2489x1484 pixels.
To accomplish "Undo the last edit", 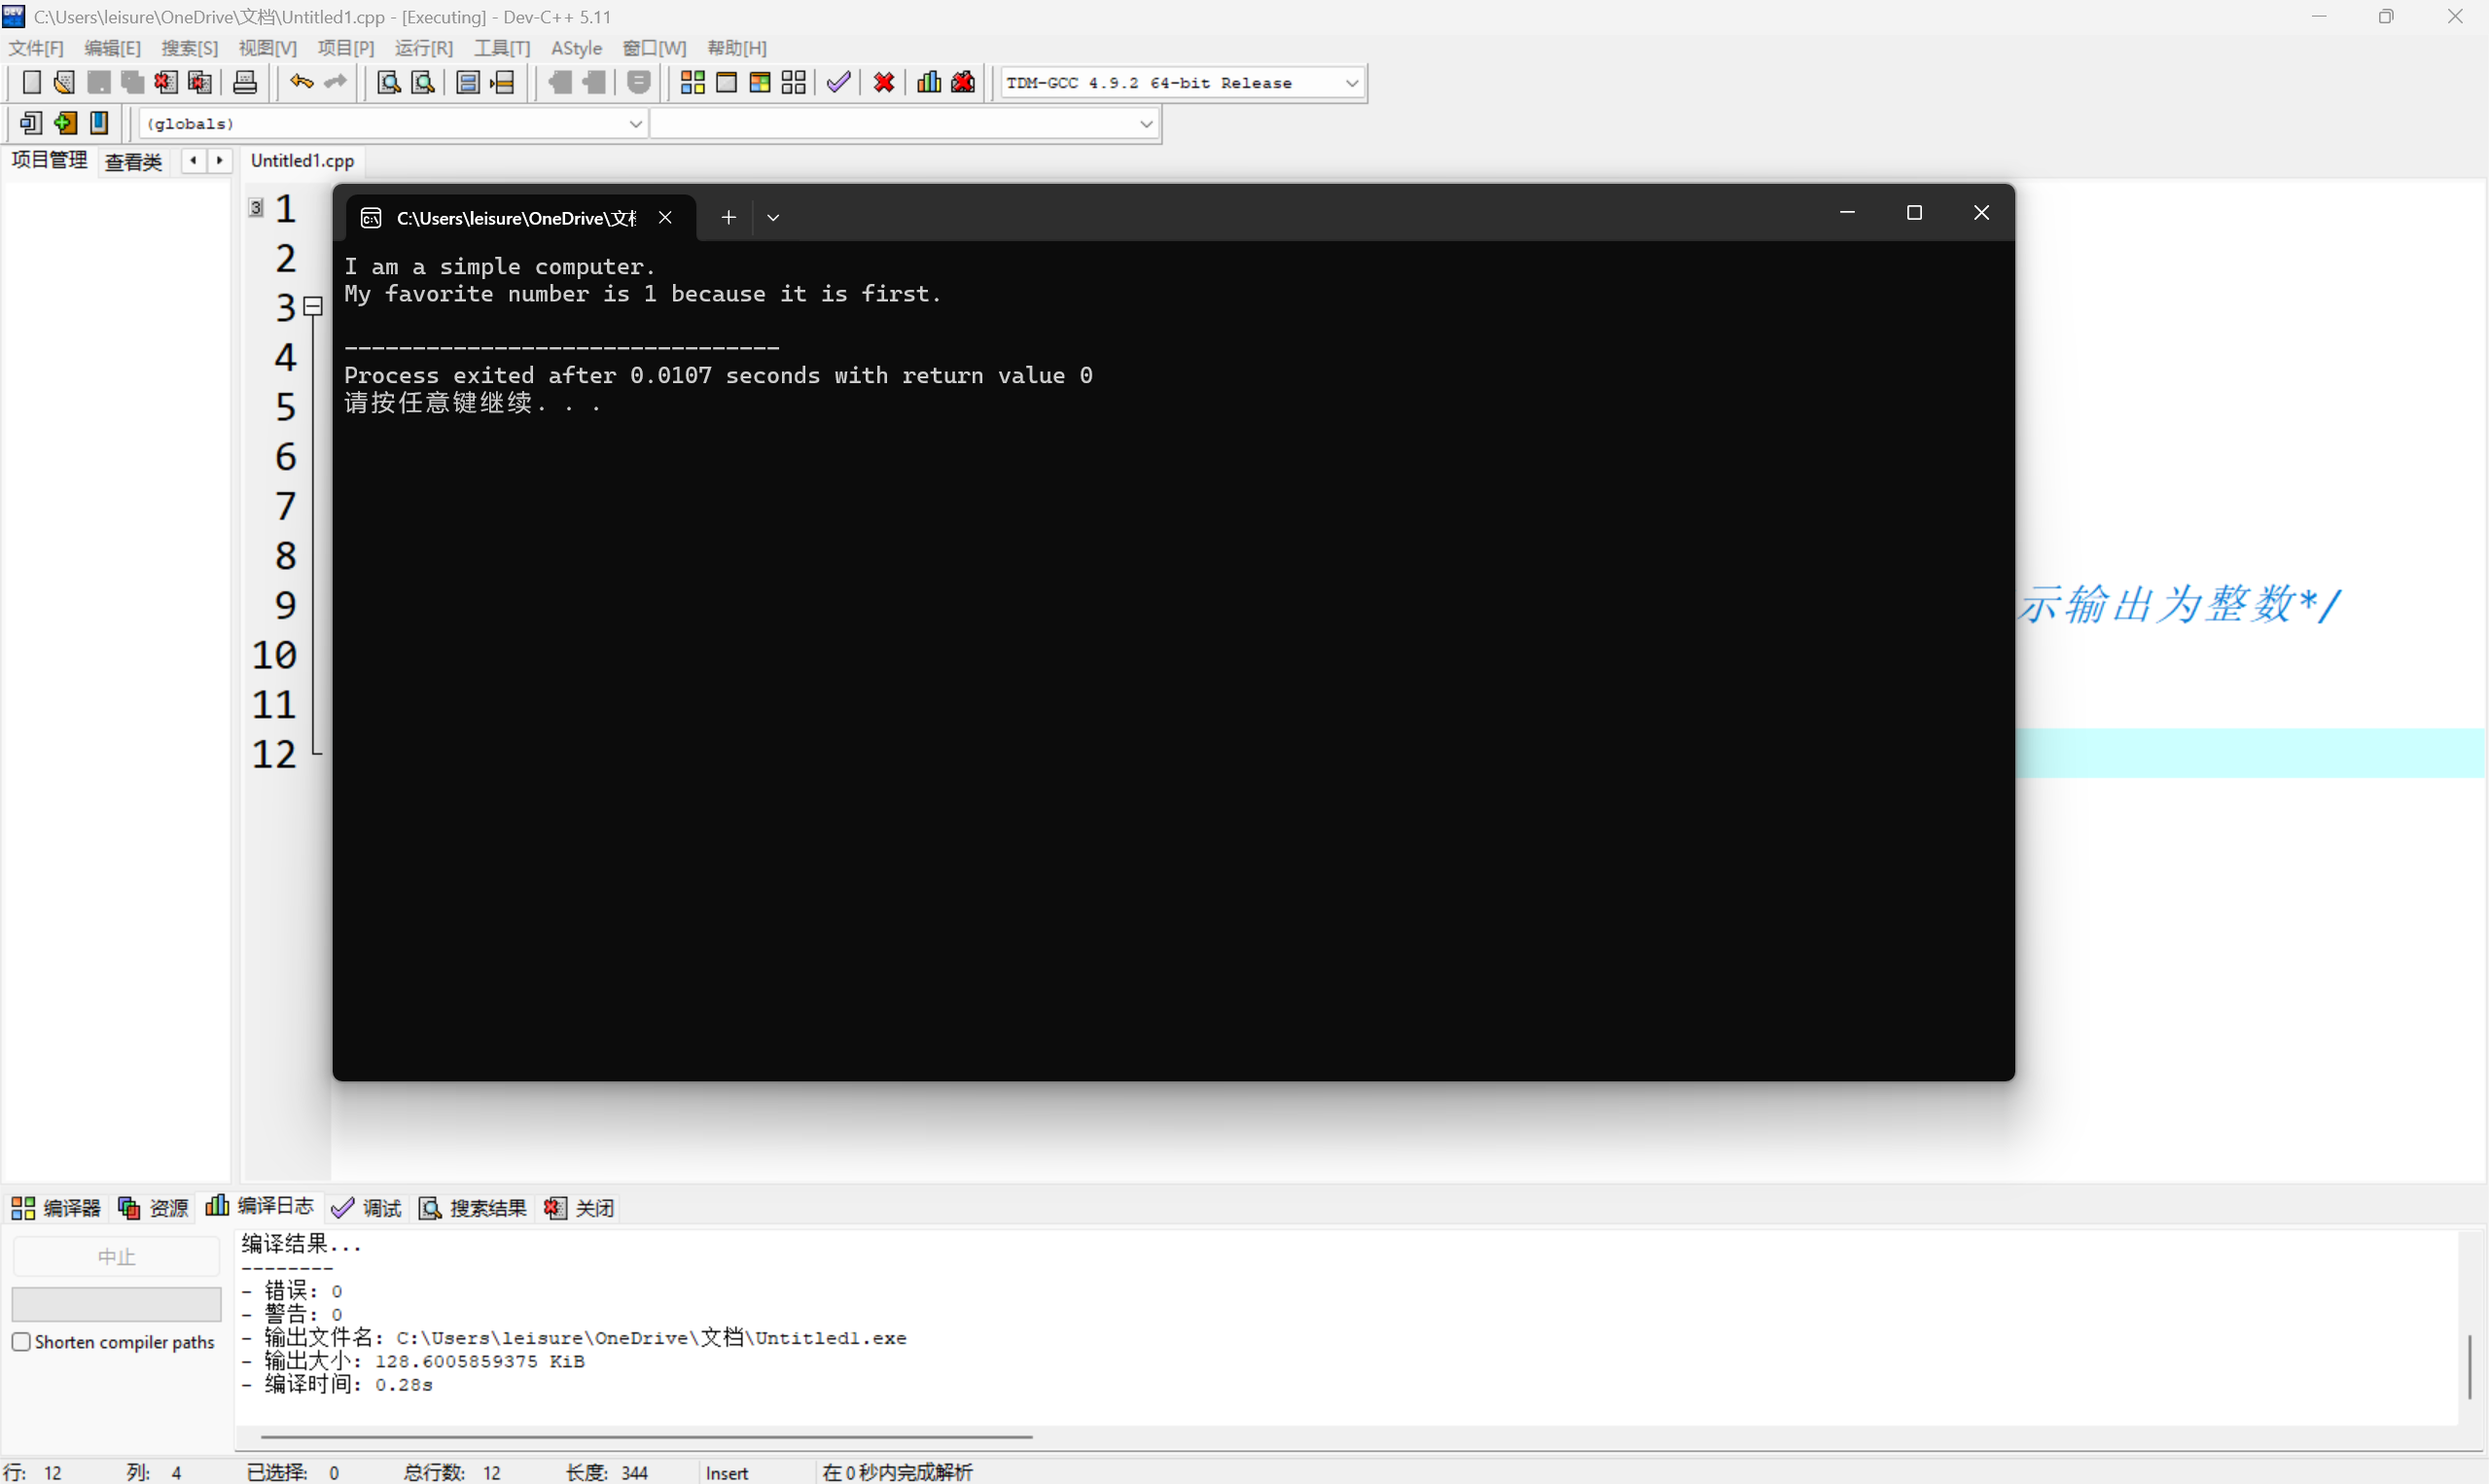I will pos(300,82).
